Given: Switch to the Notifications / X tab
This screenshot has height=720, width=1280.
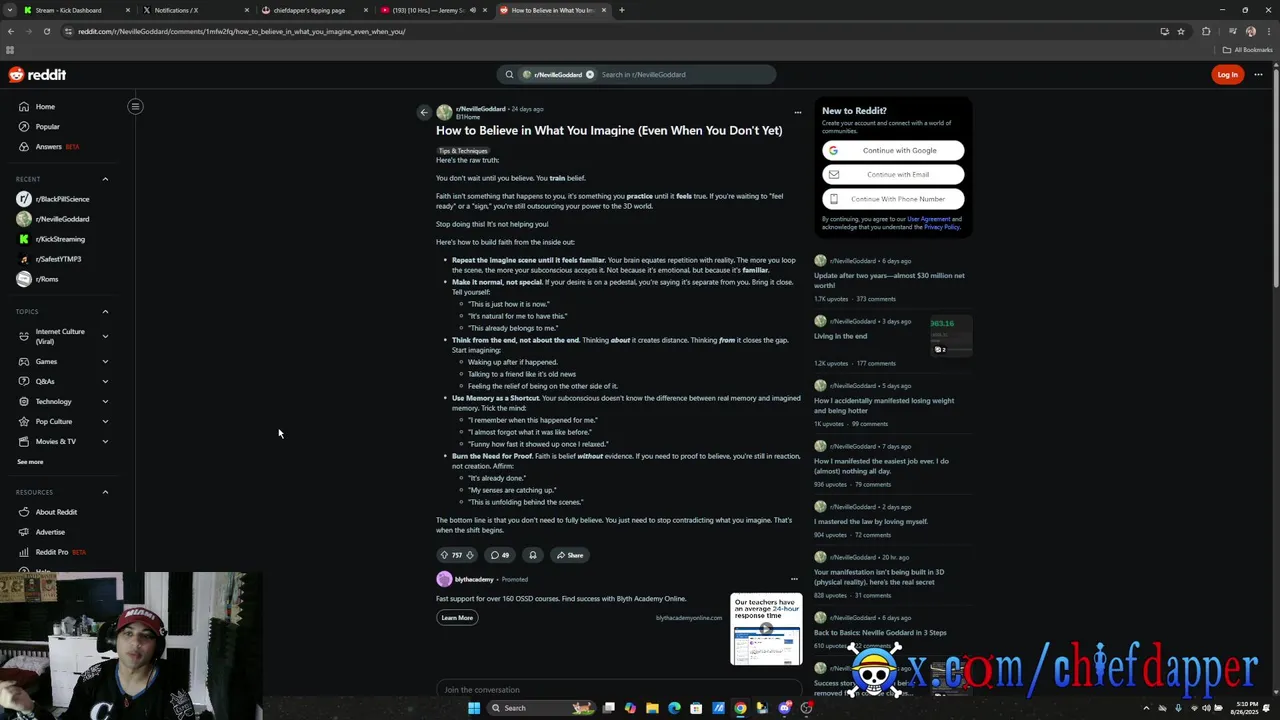Looking at the screenshot, I should click(195, 10).
